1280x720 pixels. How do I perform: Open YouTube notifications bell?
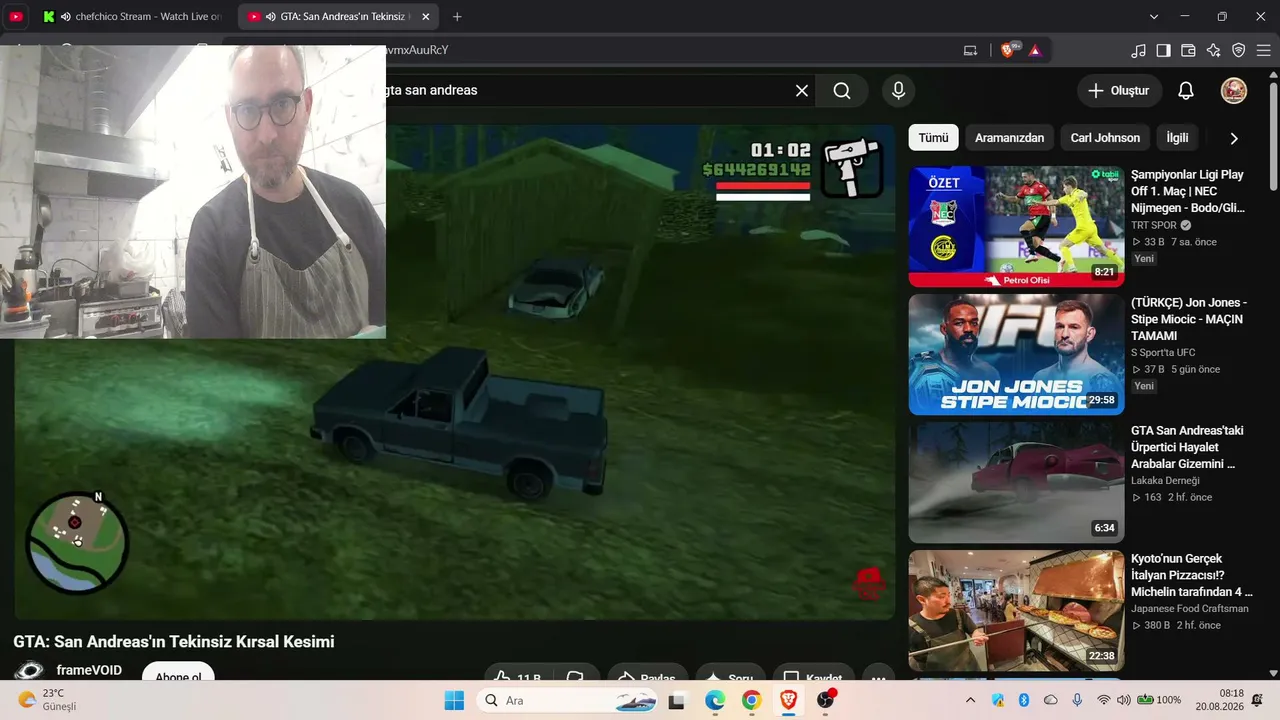[1186, 91]
